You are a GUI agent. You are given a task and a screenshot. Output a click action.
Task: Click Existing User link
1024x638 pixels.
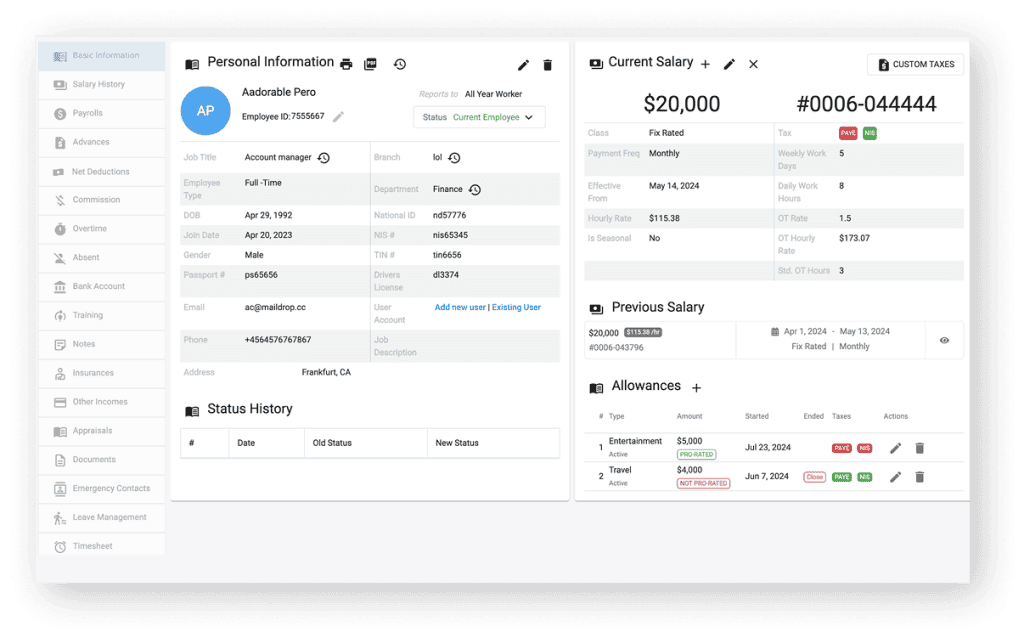coord(516,307)
